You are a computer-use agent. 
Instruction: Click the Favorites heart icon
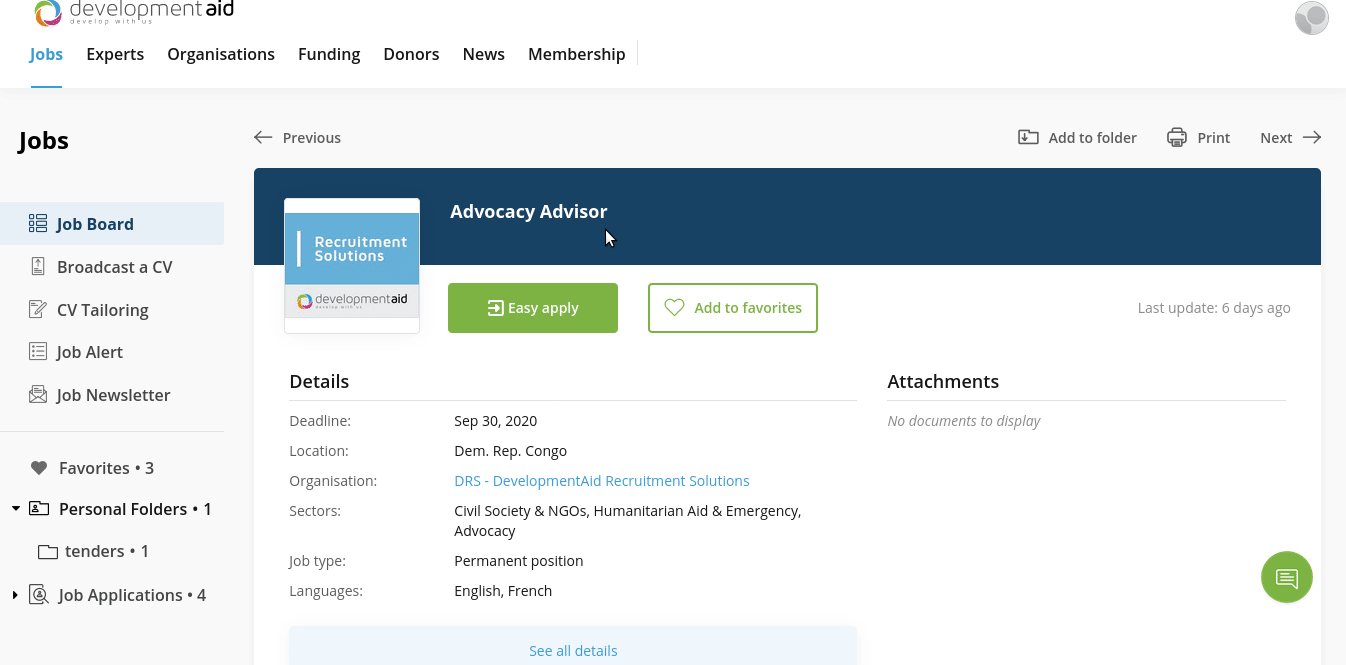click(38, 467)
